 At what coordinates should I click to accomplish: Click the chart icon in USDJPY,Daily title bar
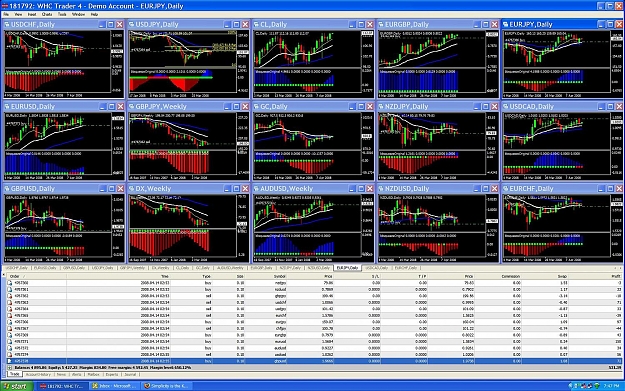tap(132, 25)
